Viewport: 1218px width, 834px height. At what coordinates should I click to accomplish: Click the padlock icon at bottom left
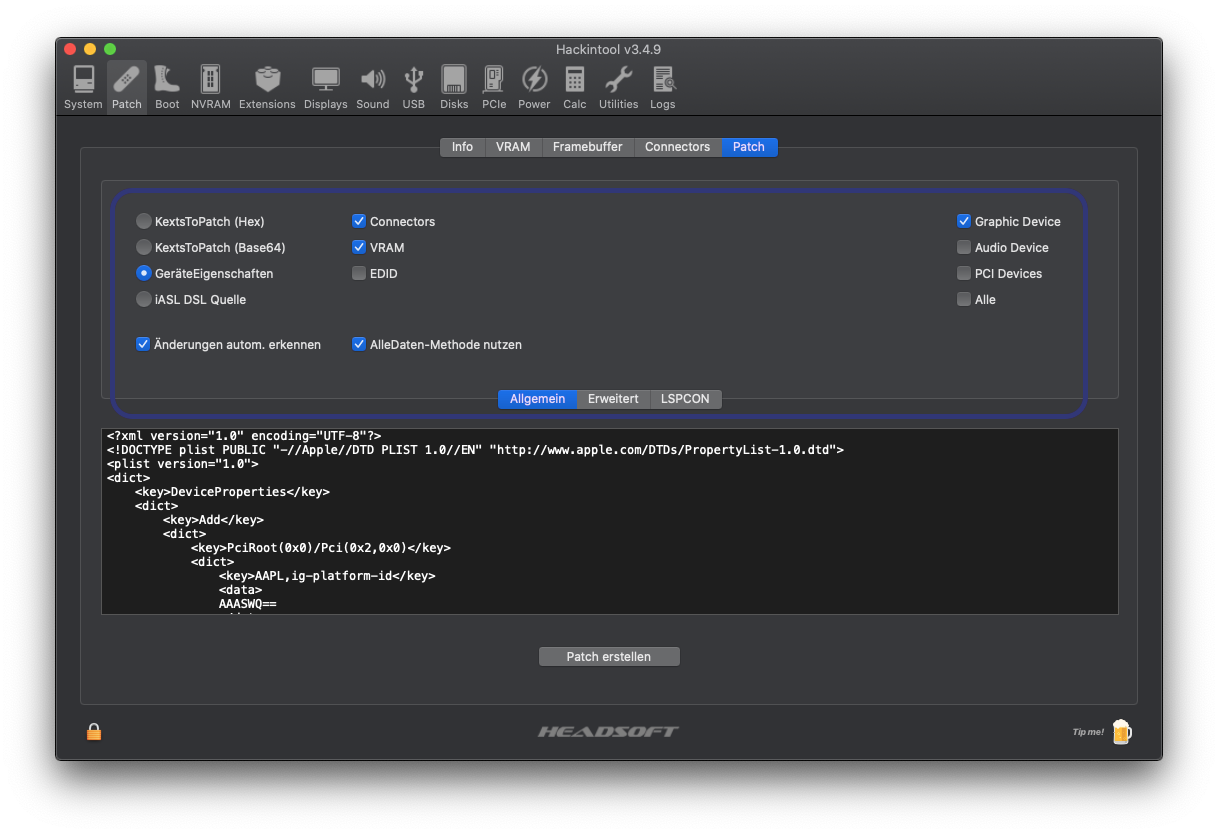[x=94, y=731]
